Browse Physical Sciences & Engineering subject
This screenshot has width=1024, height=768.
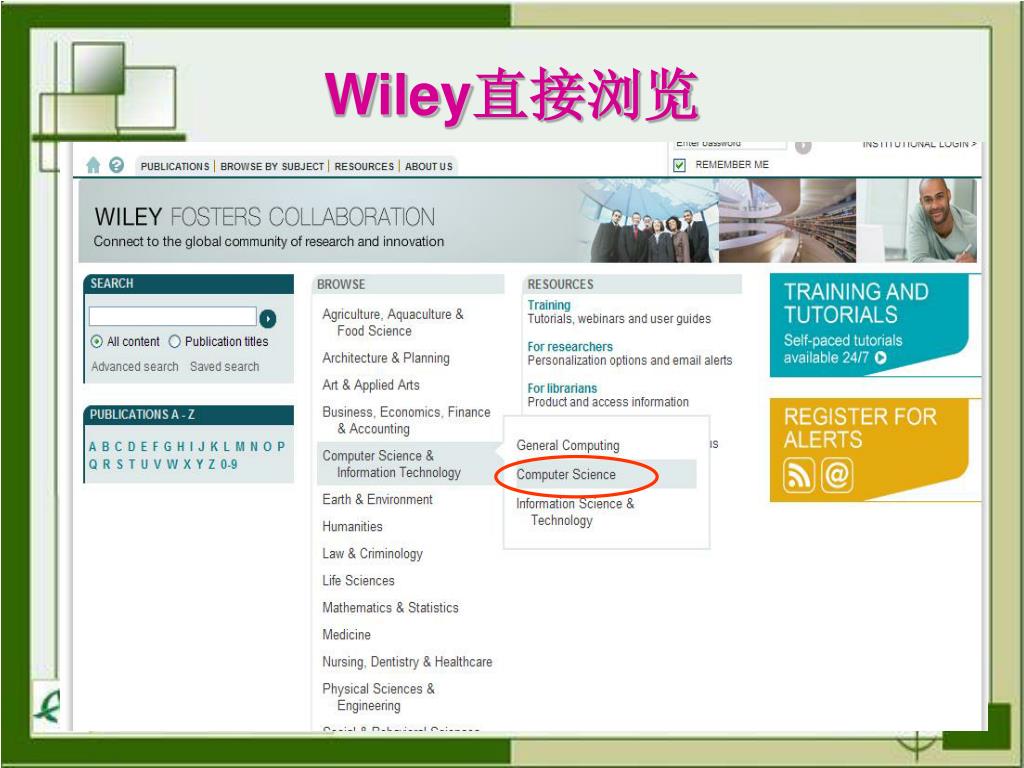tap(379, 697)
